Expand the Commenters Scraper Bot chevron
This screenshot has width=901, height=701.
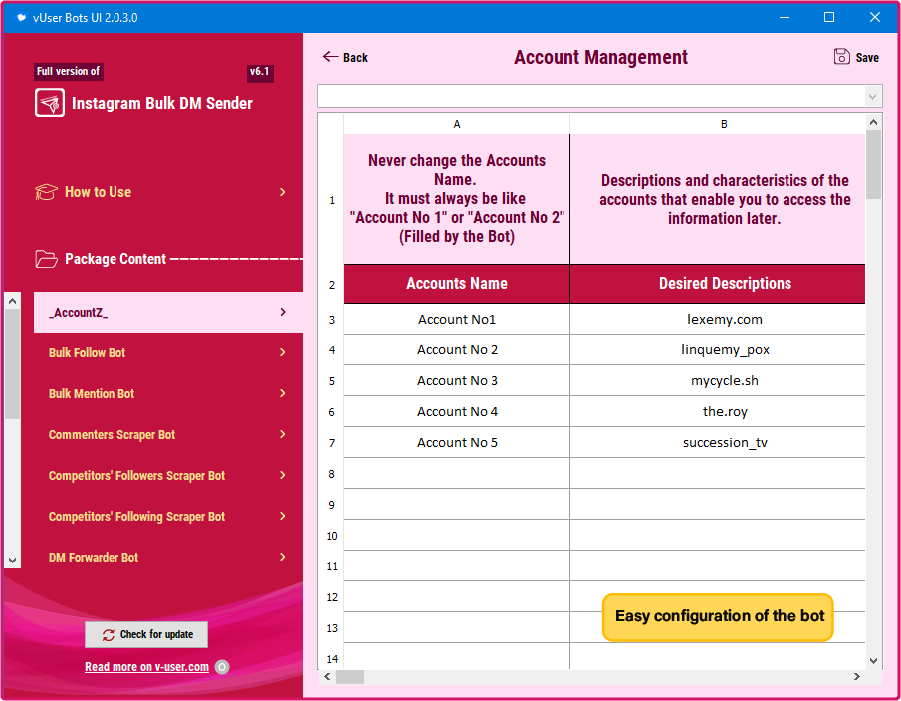[x=283, y=434]
